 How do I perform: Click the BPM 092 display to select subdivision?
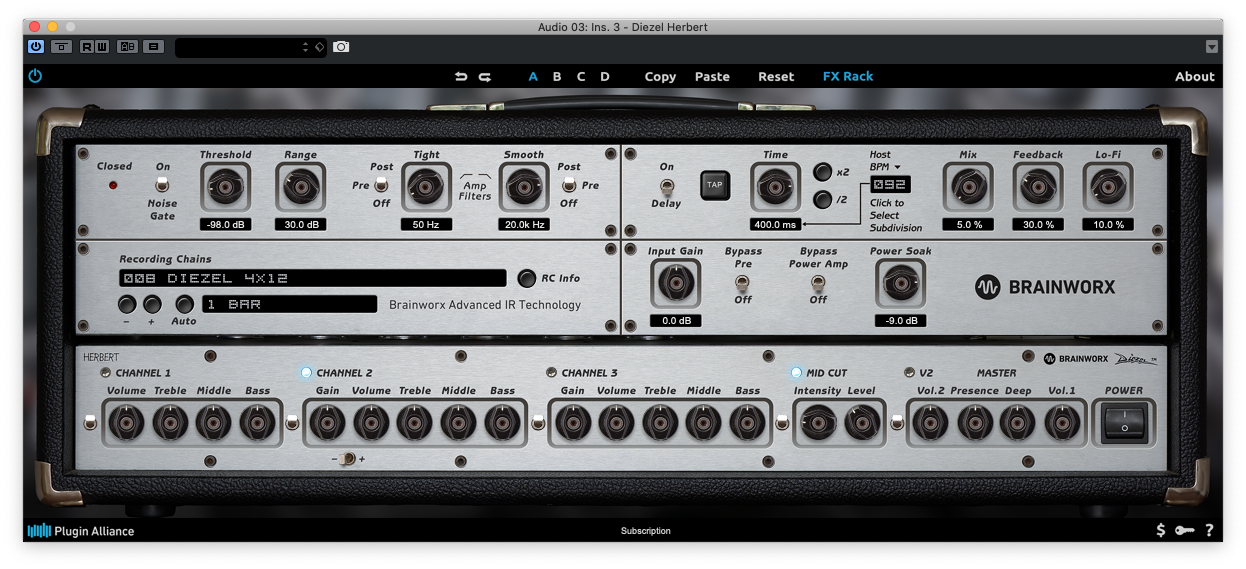pyautogui.click(x=890, y=185)
